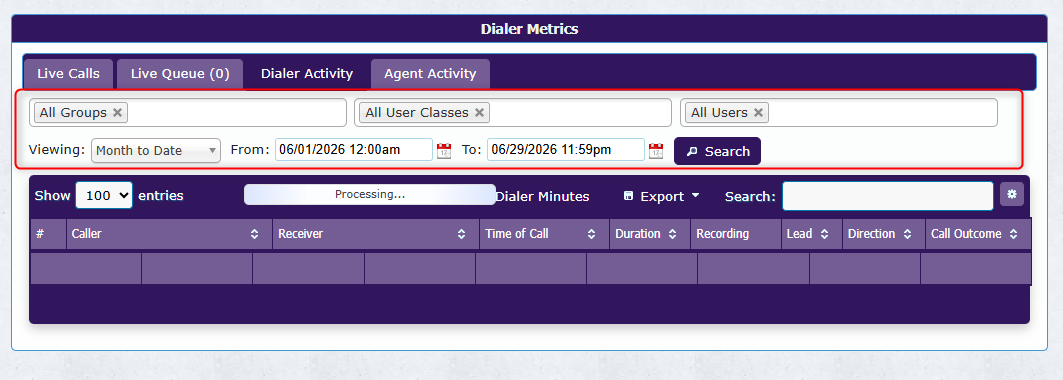
Task: Expand the Export dropdown menu
Action: [x=662, y=196]
